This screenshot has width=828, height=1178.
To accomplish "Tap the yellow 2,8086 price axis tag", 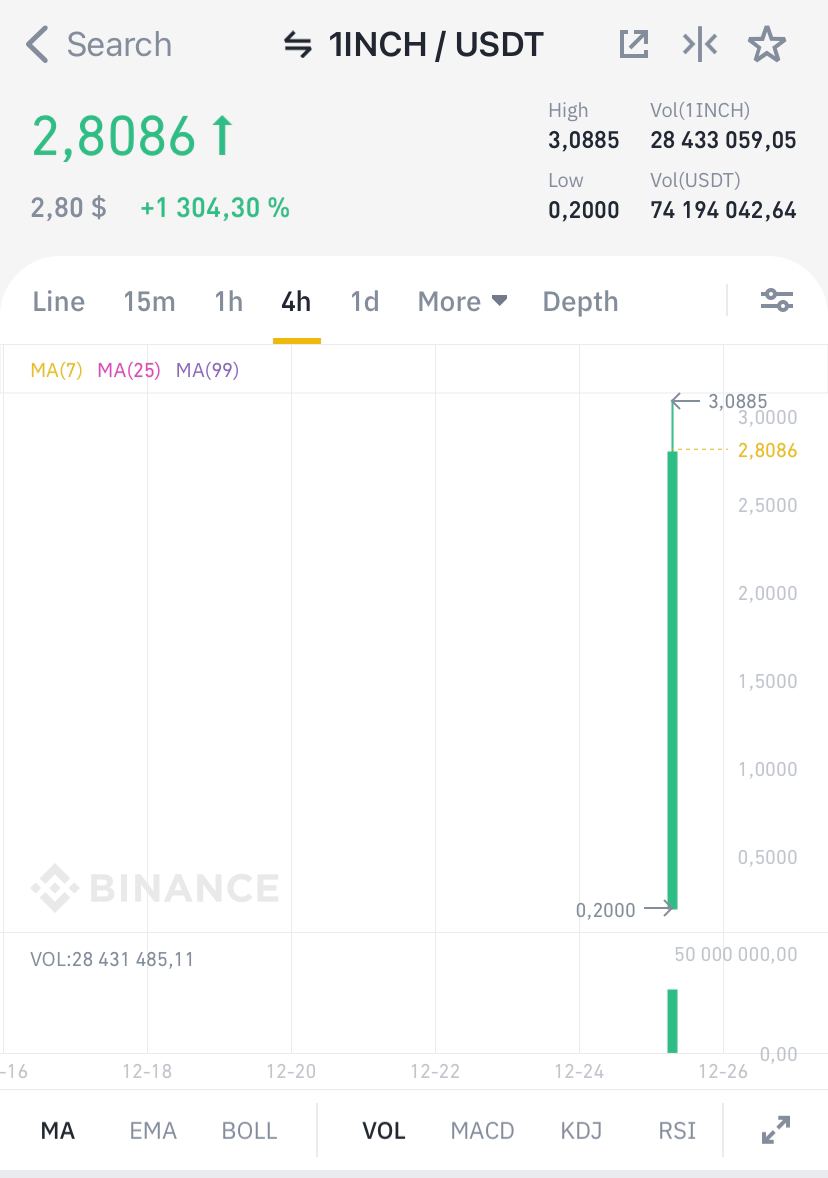I will [767, 450].
